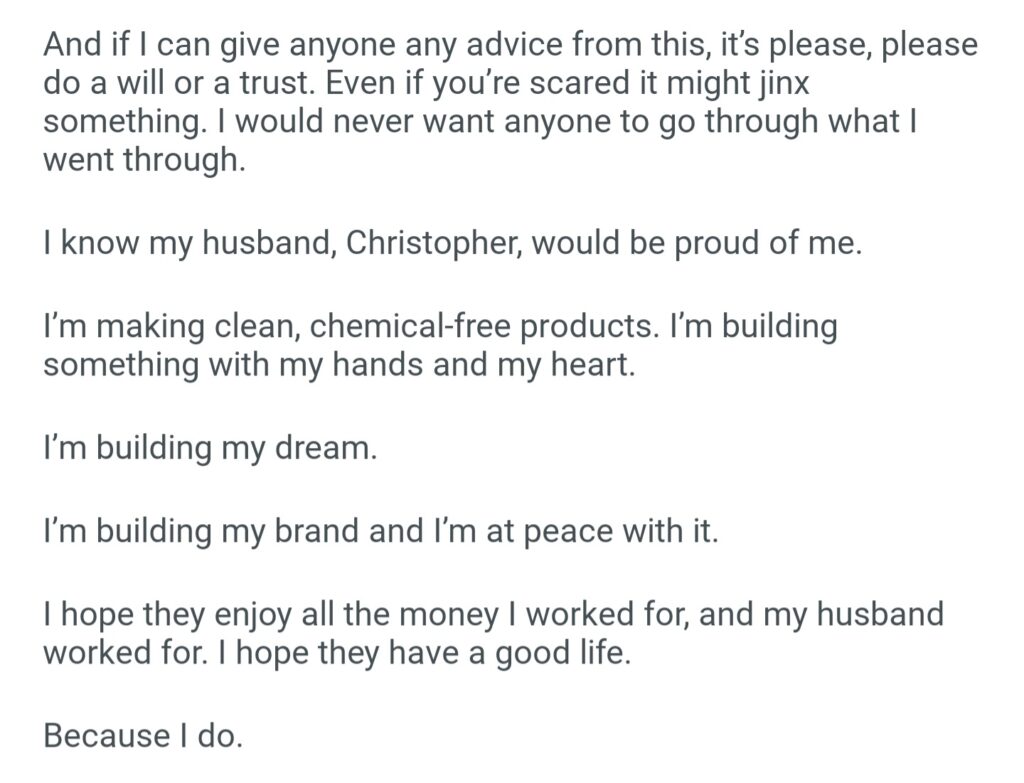Viewport: 1024px width, 783px height.
Task: Click the line "I'm building my dream."
Action: click(210, 449)
